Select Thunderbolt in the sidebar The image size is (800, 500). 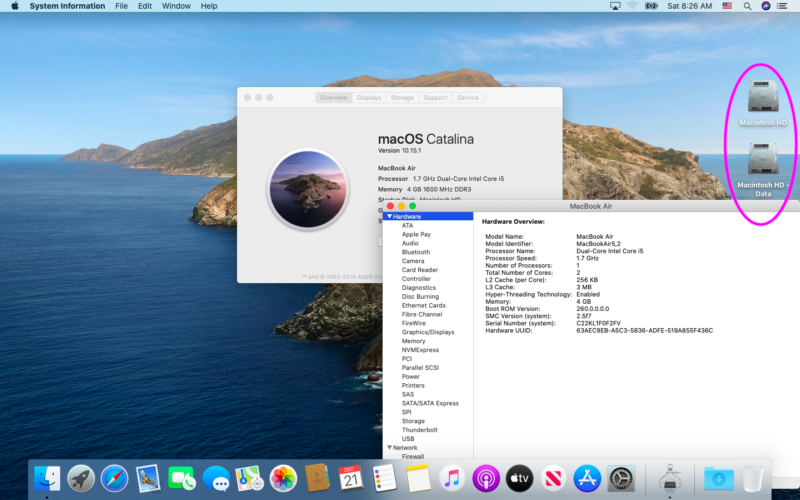[420, 430]
